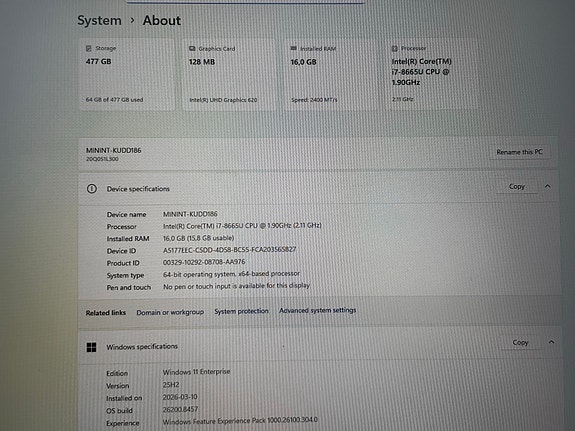Select the Processor value in Device specifications

click(x=242, y=226)
